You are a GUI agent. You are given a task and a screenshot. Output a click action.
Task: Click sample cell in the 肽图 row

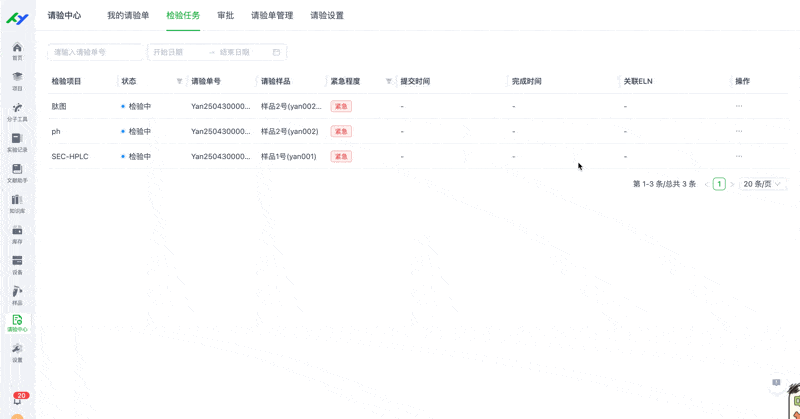click(x=291, y=106)
